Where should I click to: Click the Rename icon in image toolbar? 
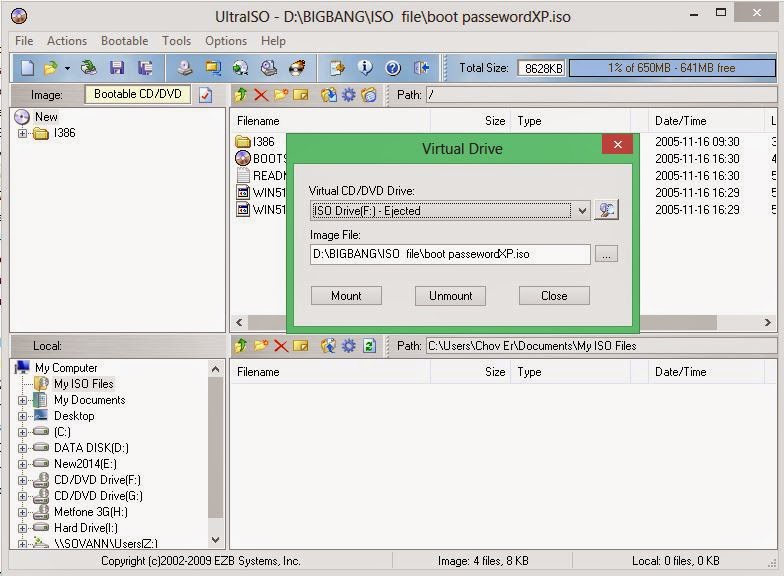pyautogui.click(x=300, y=94)
